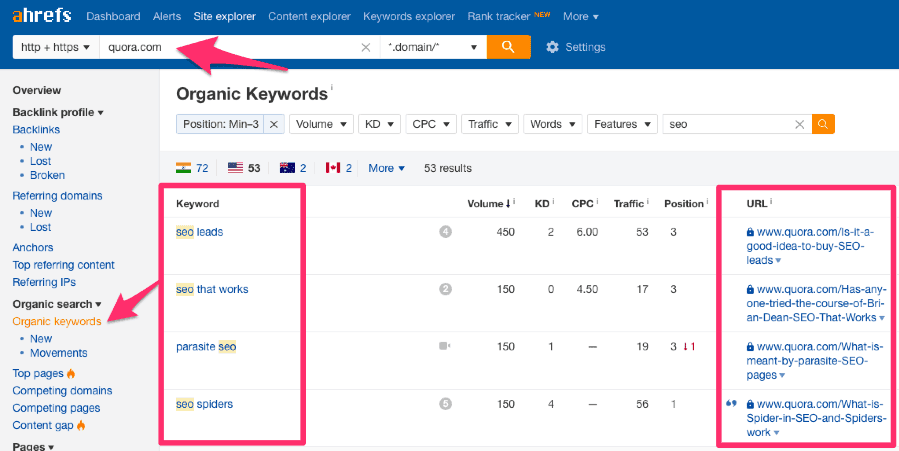Remove the Position Min-3 filter
The width and height of the screenshot is (899, 451).
274,124
